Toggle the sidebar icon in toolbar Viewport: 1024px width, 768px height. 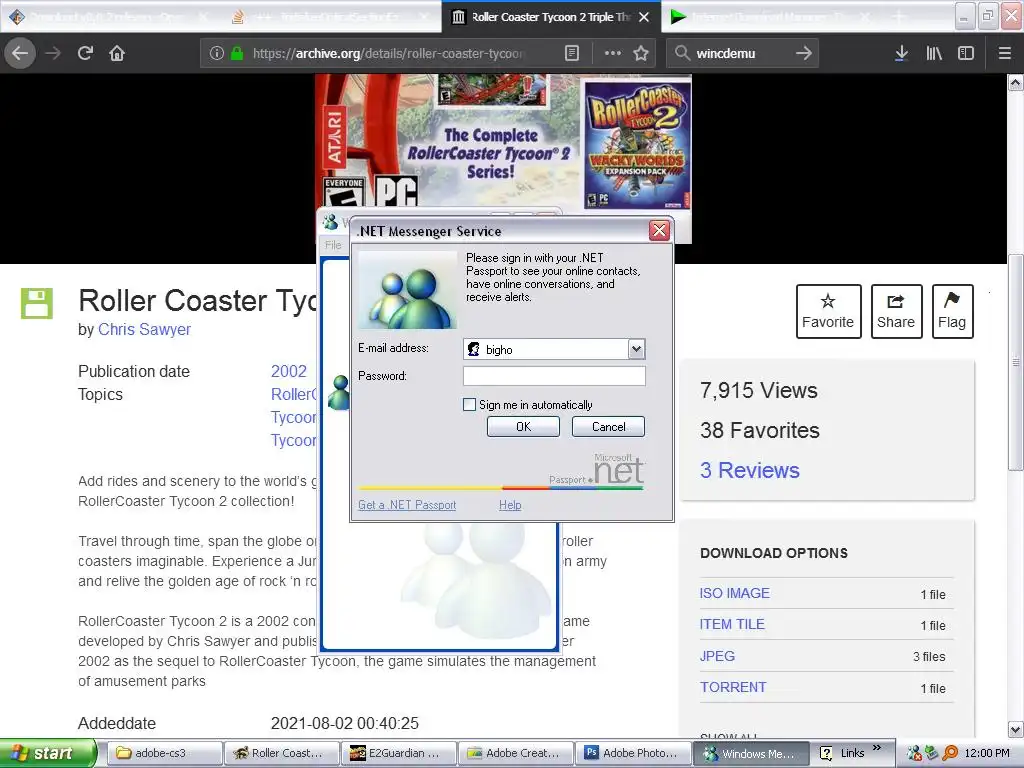click(x=966, y=53)
